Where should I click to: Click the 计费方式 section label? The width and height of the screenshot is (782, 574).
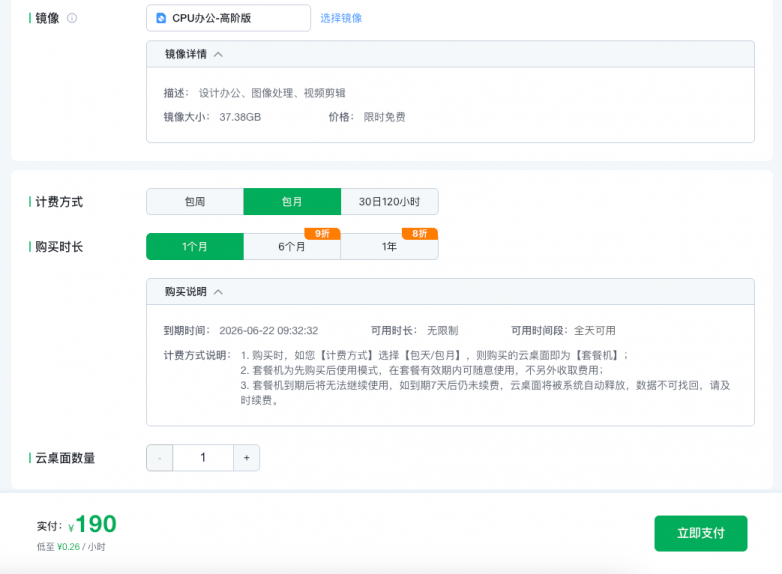(x=59, y=202)
